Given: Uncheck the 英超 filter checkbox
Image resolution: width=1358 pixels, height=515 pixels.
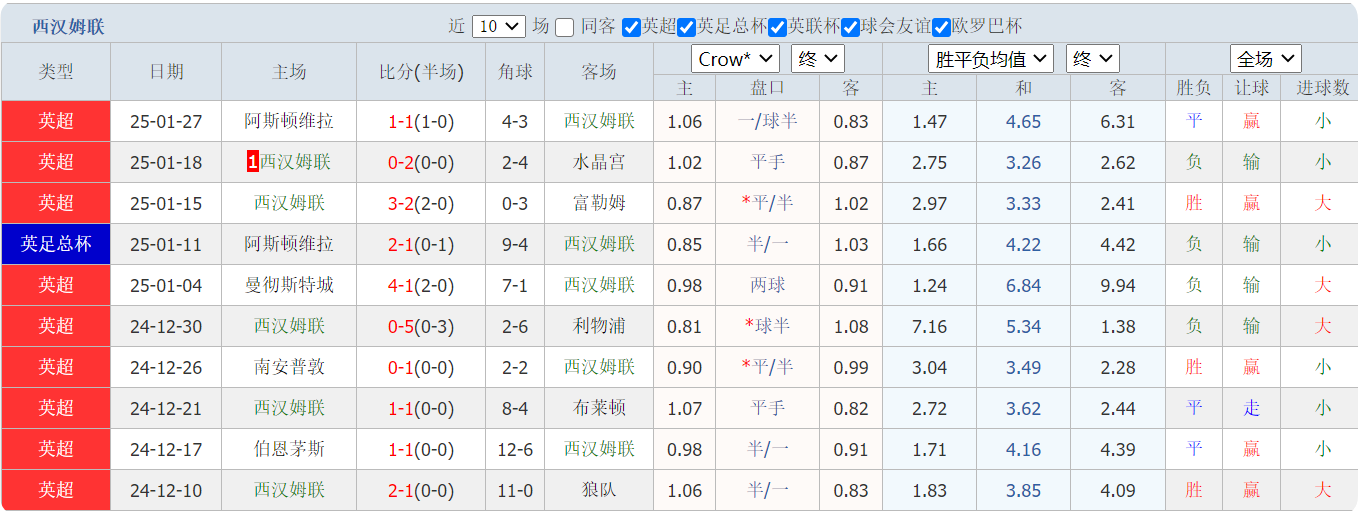Looking at the screenshot, I should coord(631,27).
